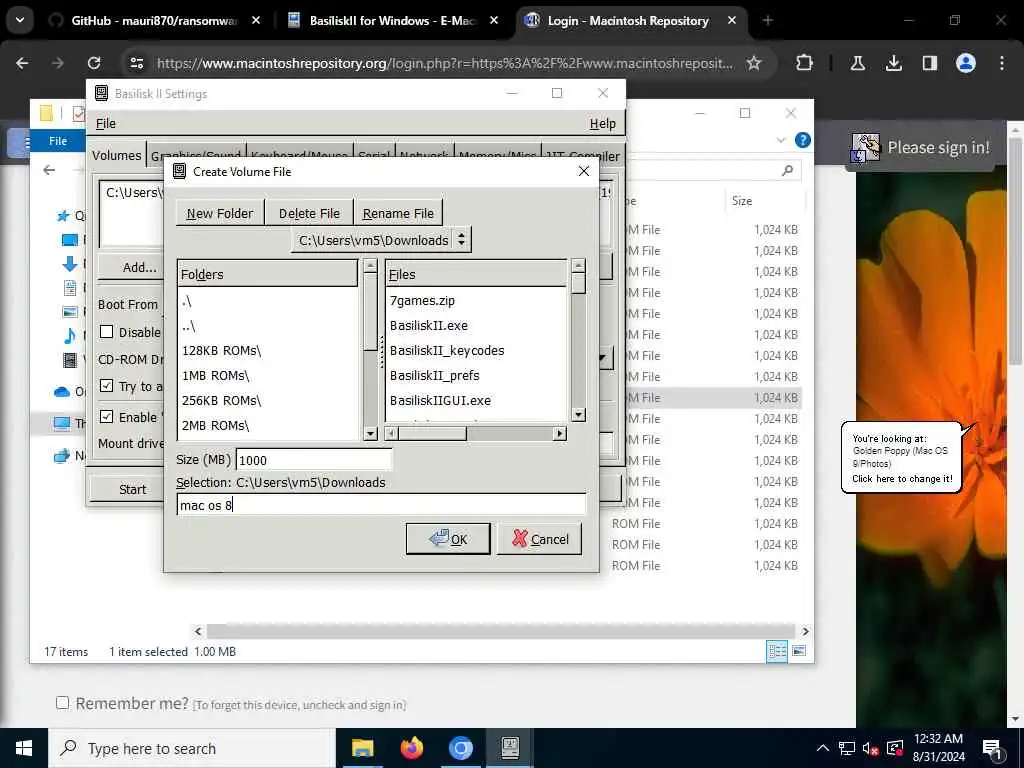Image resolution: width=1024 pixels, height=768 pixels.
Task: Switch to the Volumes tab
Action: point(116,155)
